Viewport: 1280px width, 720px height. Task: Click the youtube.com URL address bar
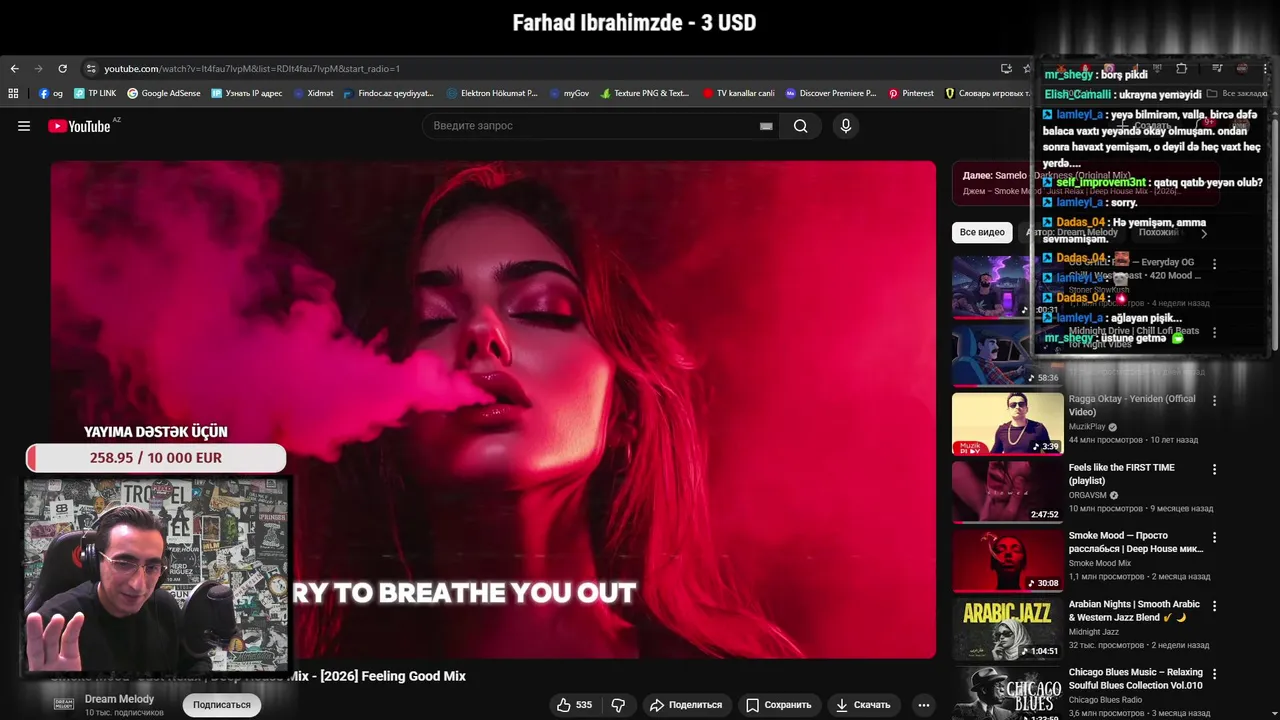pos(252,69)
